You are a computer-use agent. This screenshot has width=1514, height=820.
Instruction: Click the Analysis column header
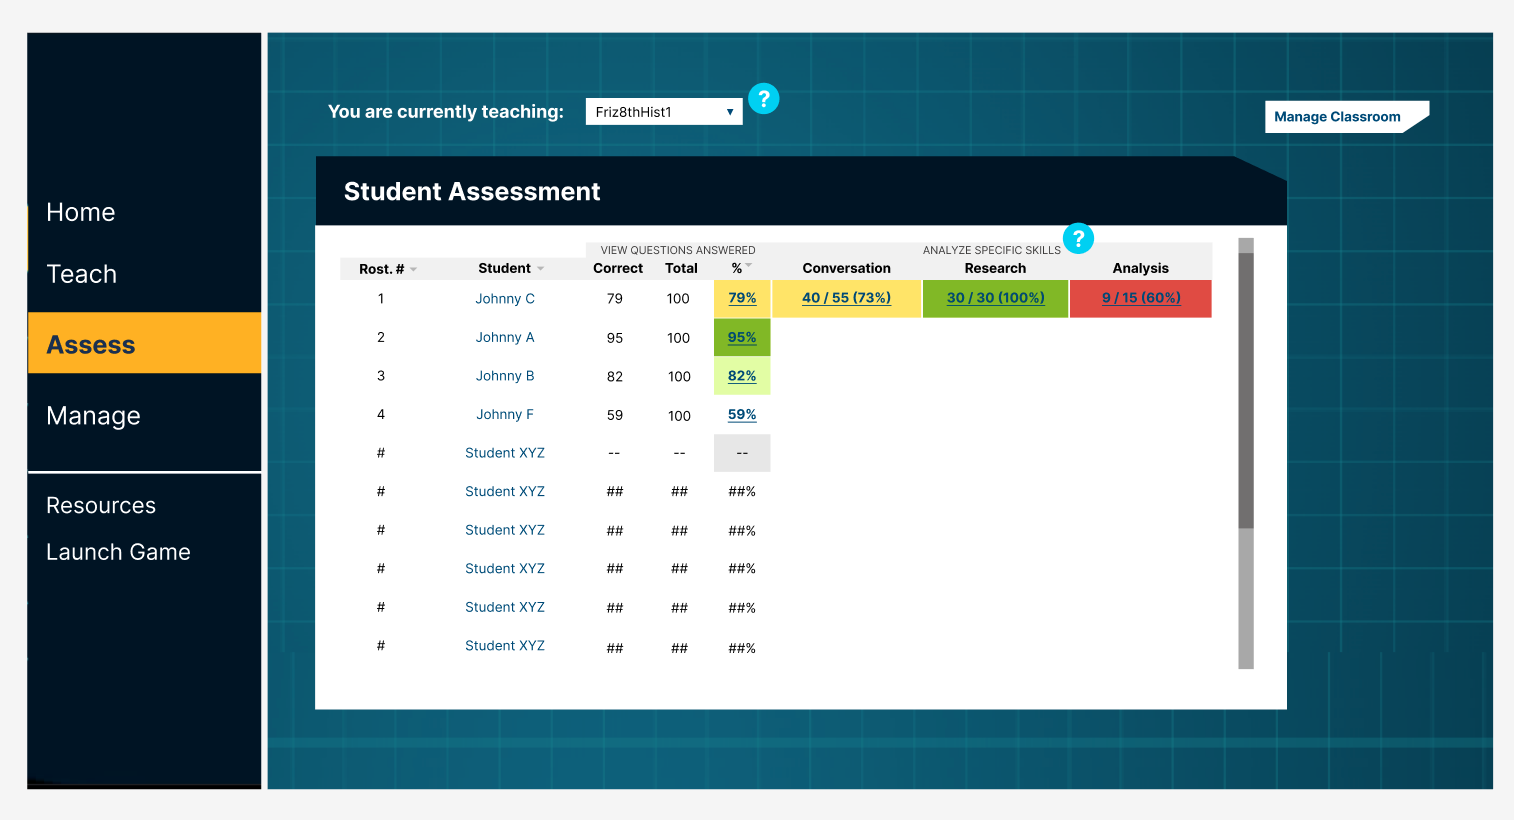pyautogui.click(x=1141, y=268)
